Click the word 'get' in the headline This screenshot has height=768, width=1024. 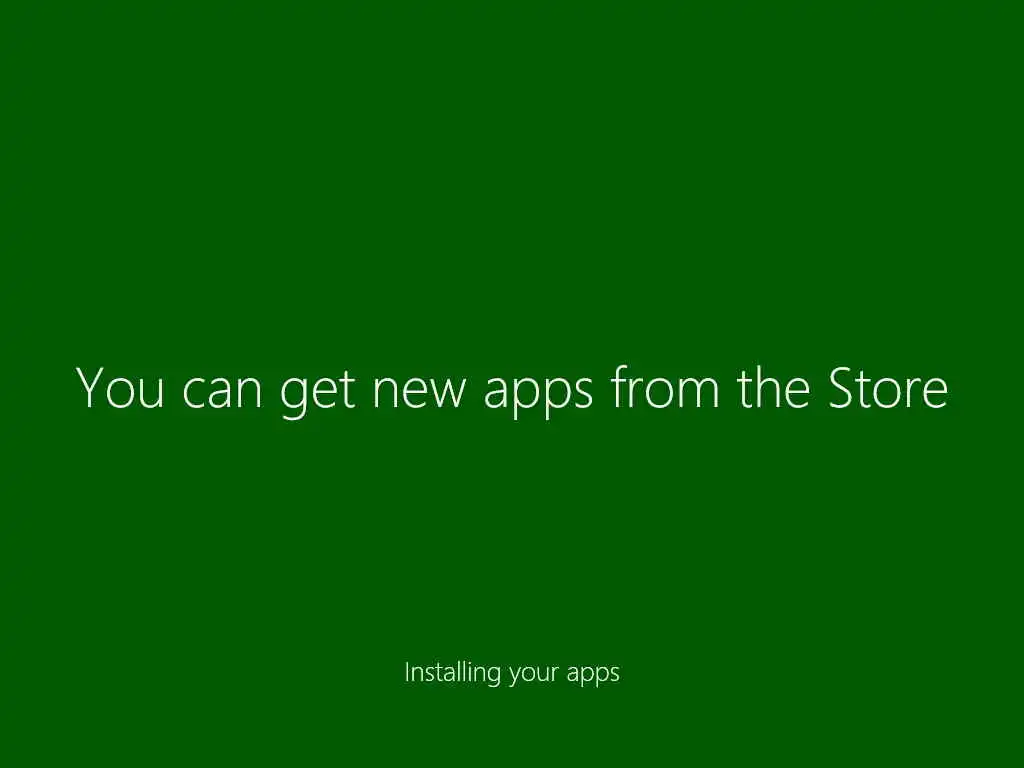(317, 394)
